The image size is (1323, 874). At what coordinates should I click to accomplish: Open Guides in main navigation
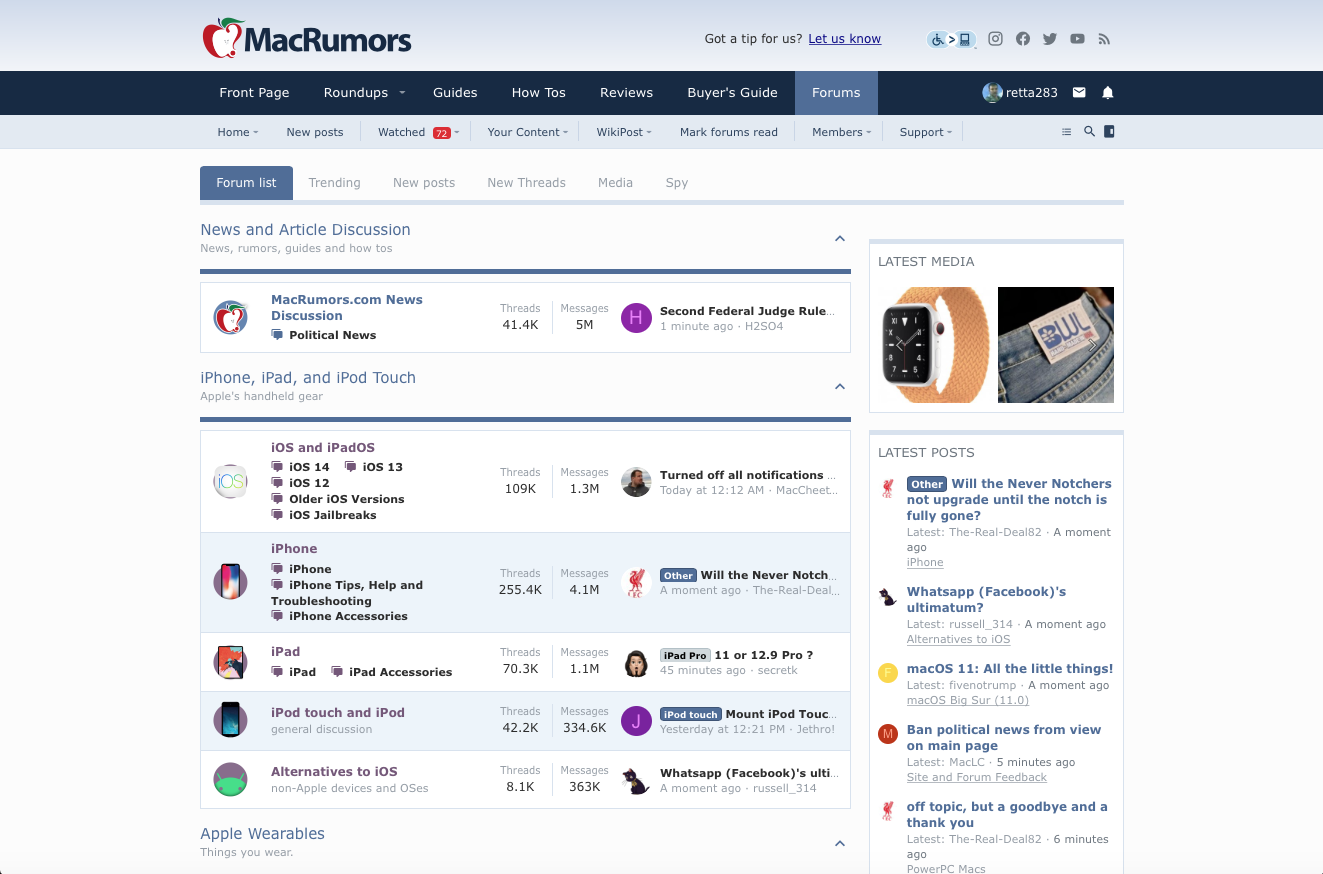pos(455,93)
